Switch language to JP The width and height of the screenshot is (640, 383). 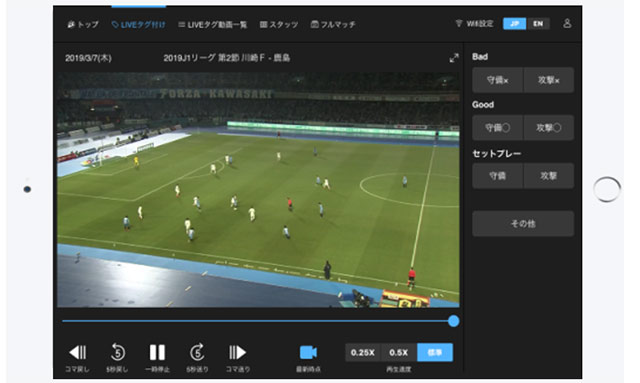click(514, 24)
